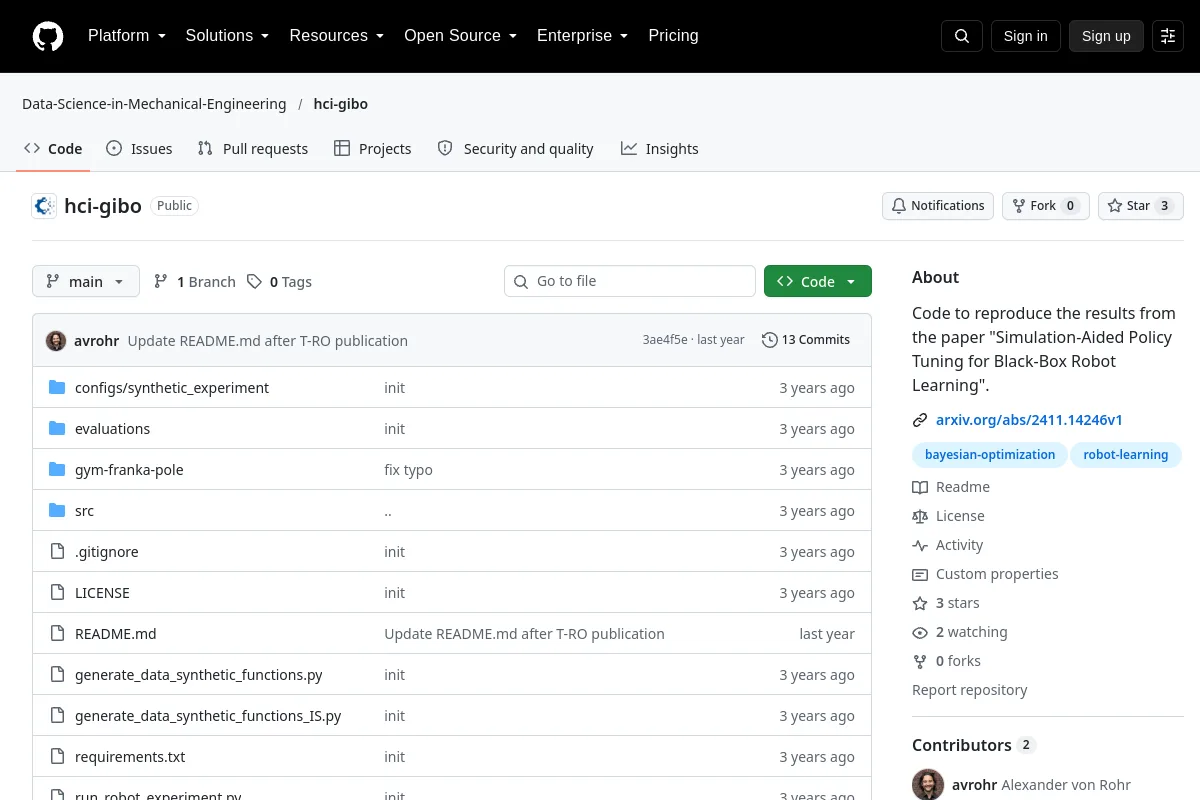Viewport: 1200px width, 800px height.
Task: Click the avrohr commit author avatar
Action: click(56, 340)
